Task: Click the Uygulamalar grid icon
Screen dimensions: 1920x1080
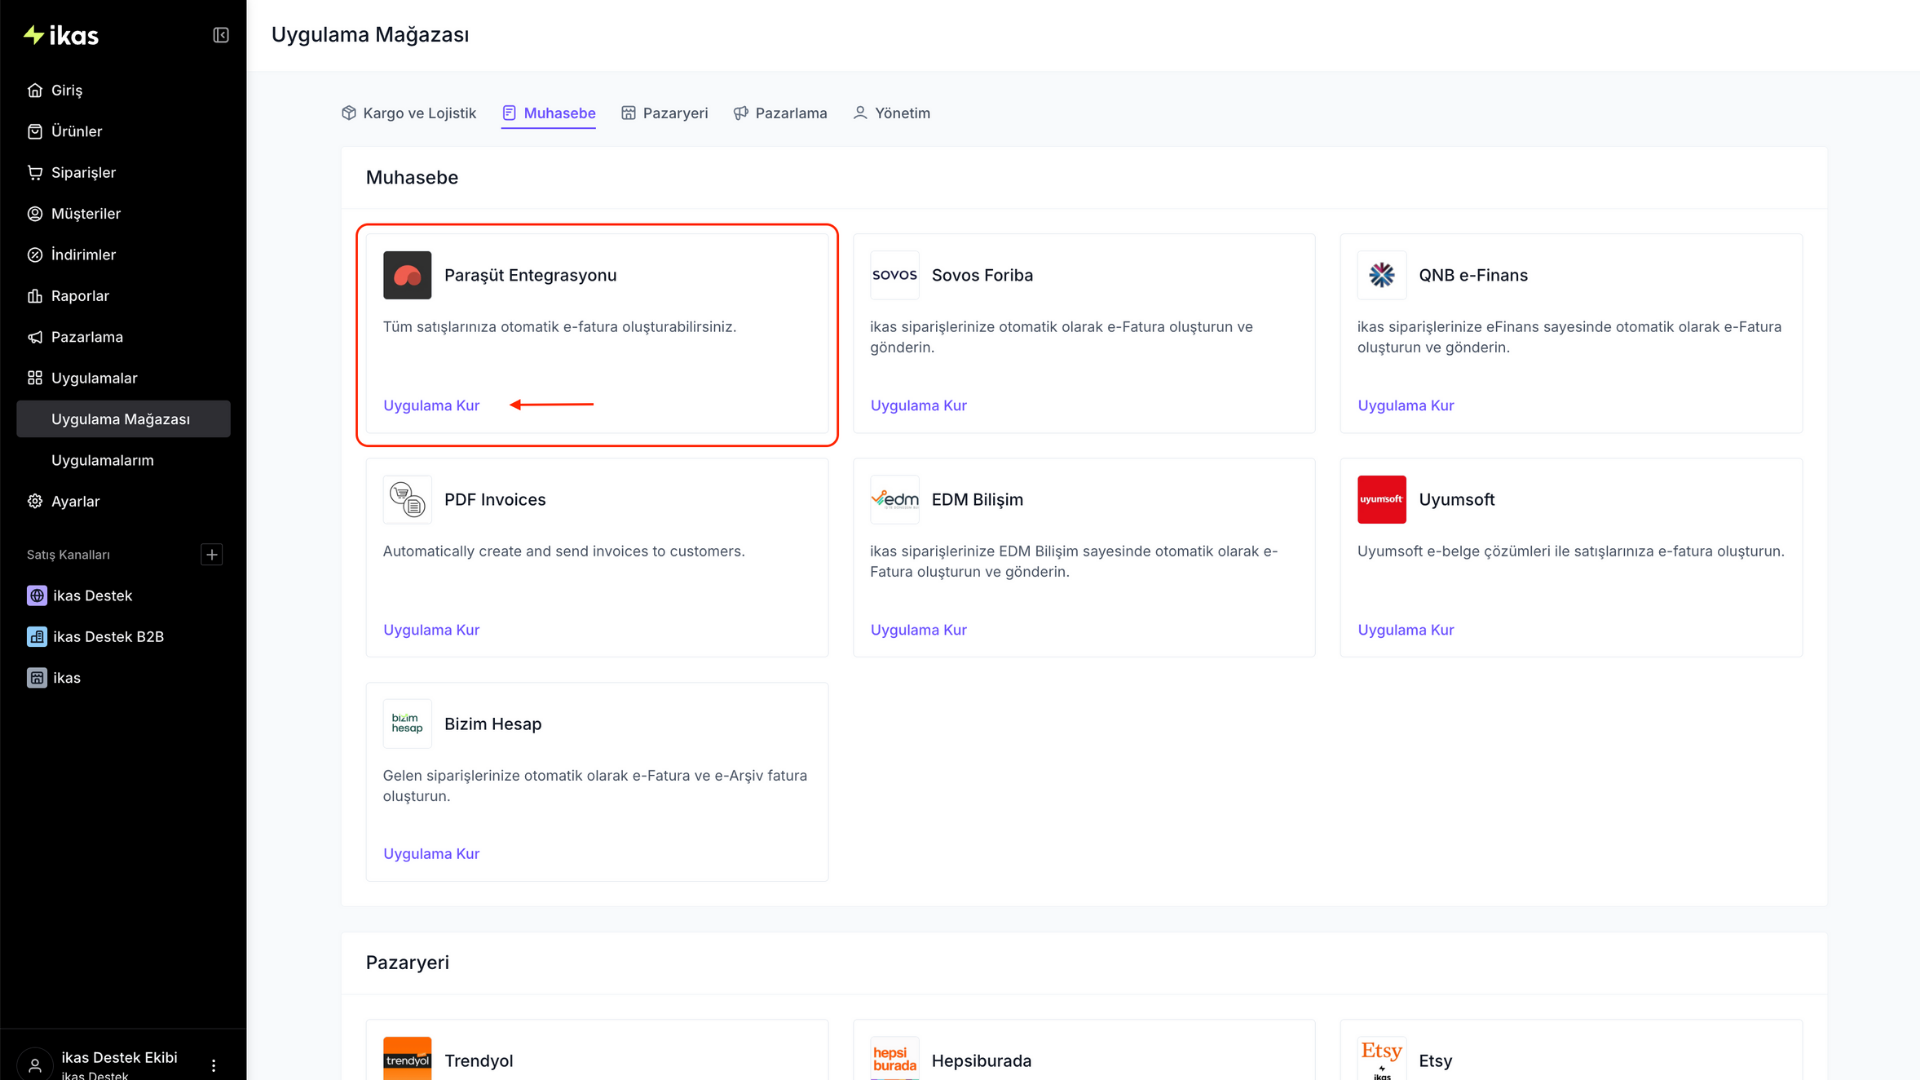Action: (35, 378)
